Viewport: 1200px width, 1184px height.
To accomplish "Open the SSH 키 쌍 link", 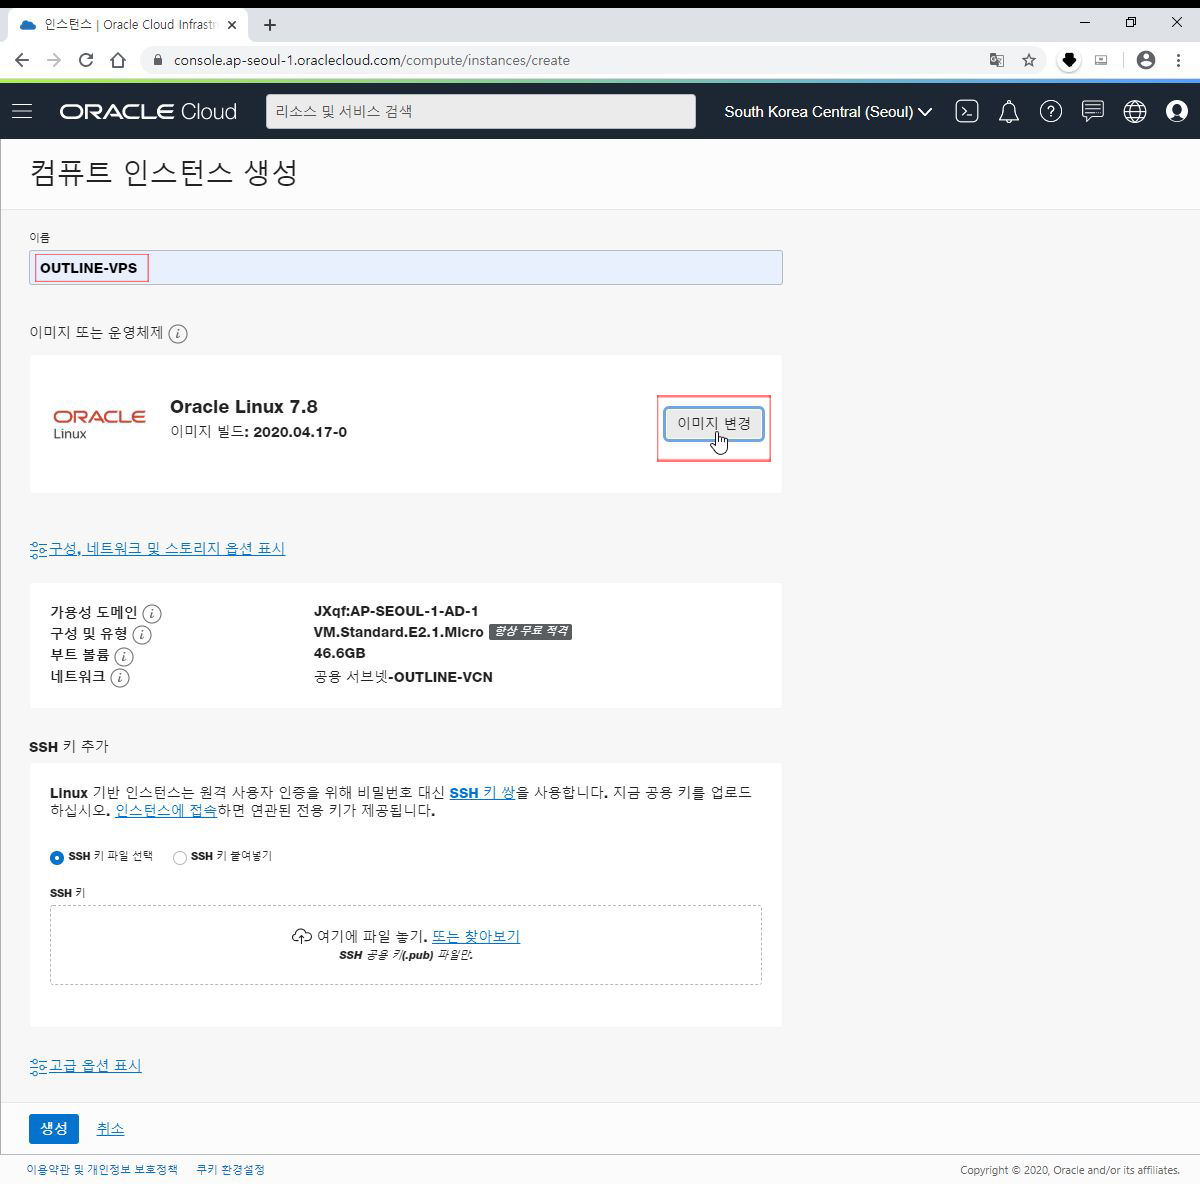I will (482, 792).
